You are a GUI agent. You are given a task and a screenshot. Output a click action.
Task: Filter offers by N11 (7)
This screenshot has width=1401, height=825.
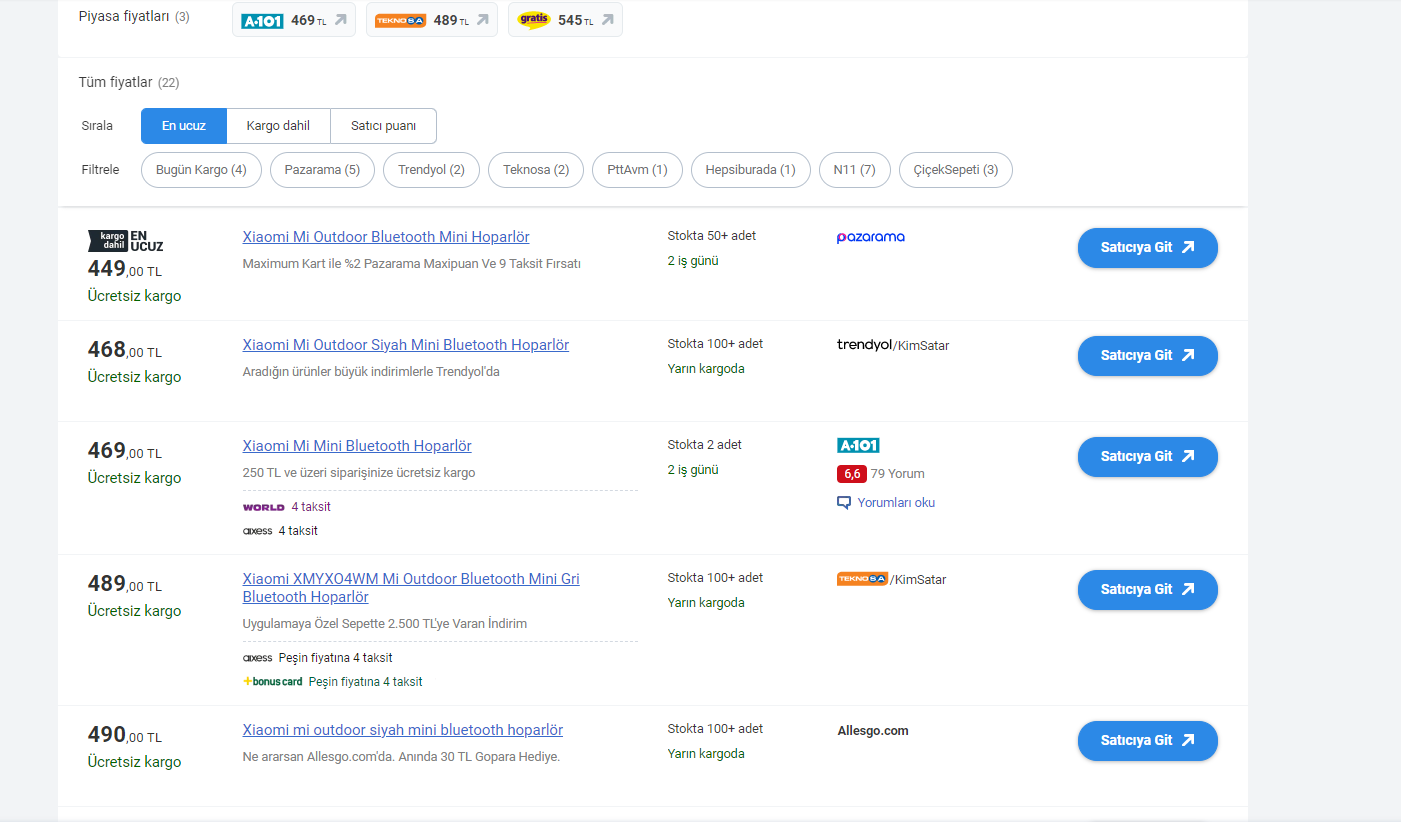855,170
